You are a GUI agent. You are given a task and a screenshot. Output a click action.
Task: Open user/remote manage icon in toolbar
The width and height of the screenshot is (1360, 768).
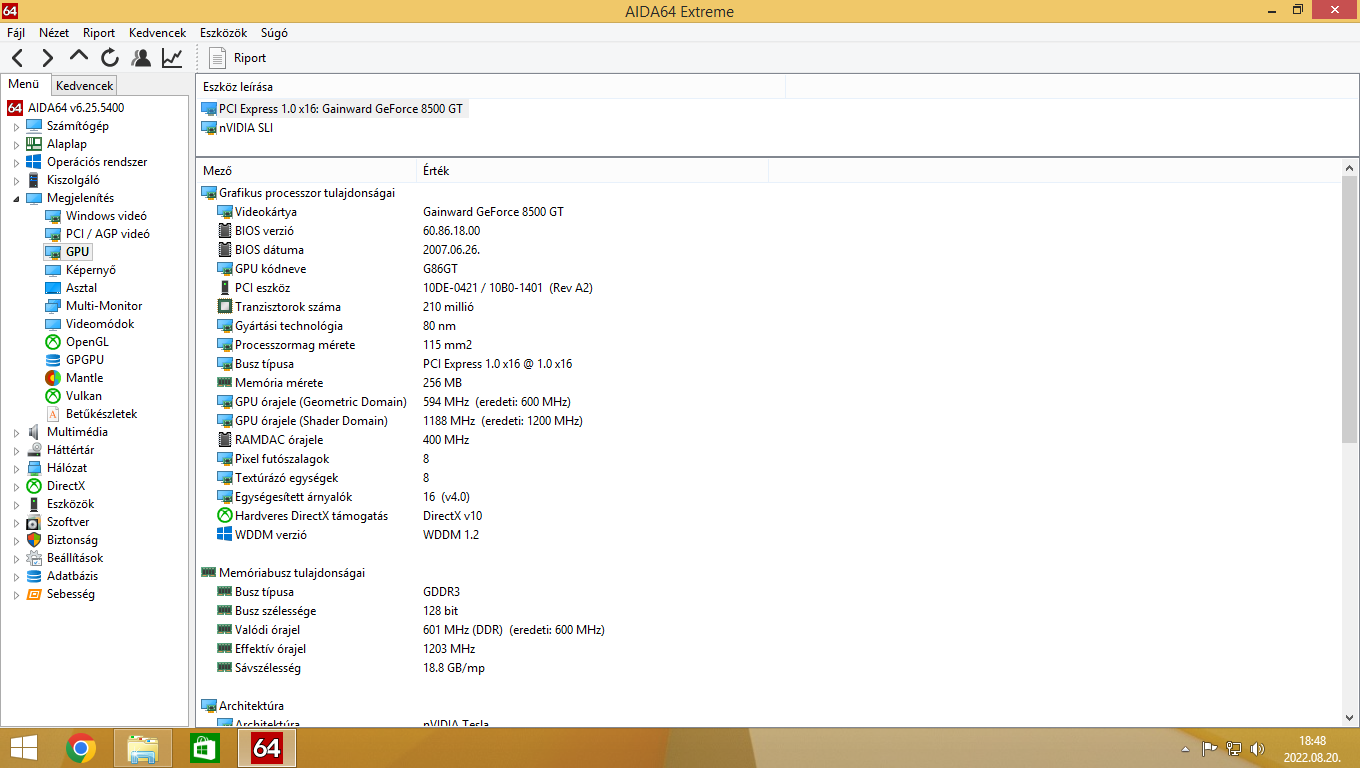141,58
